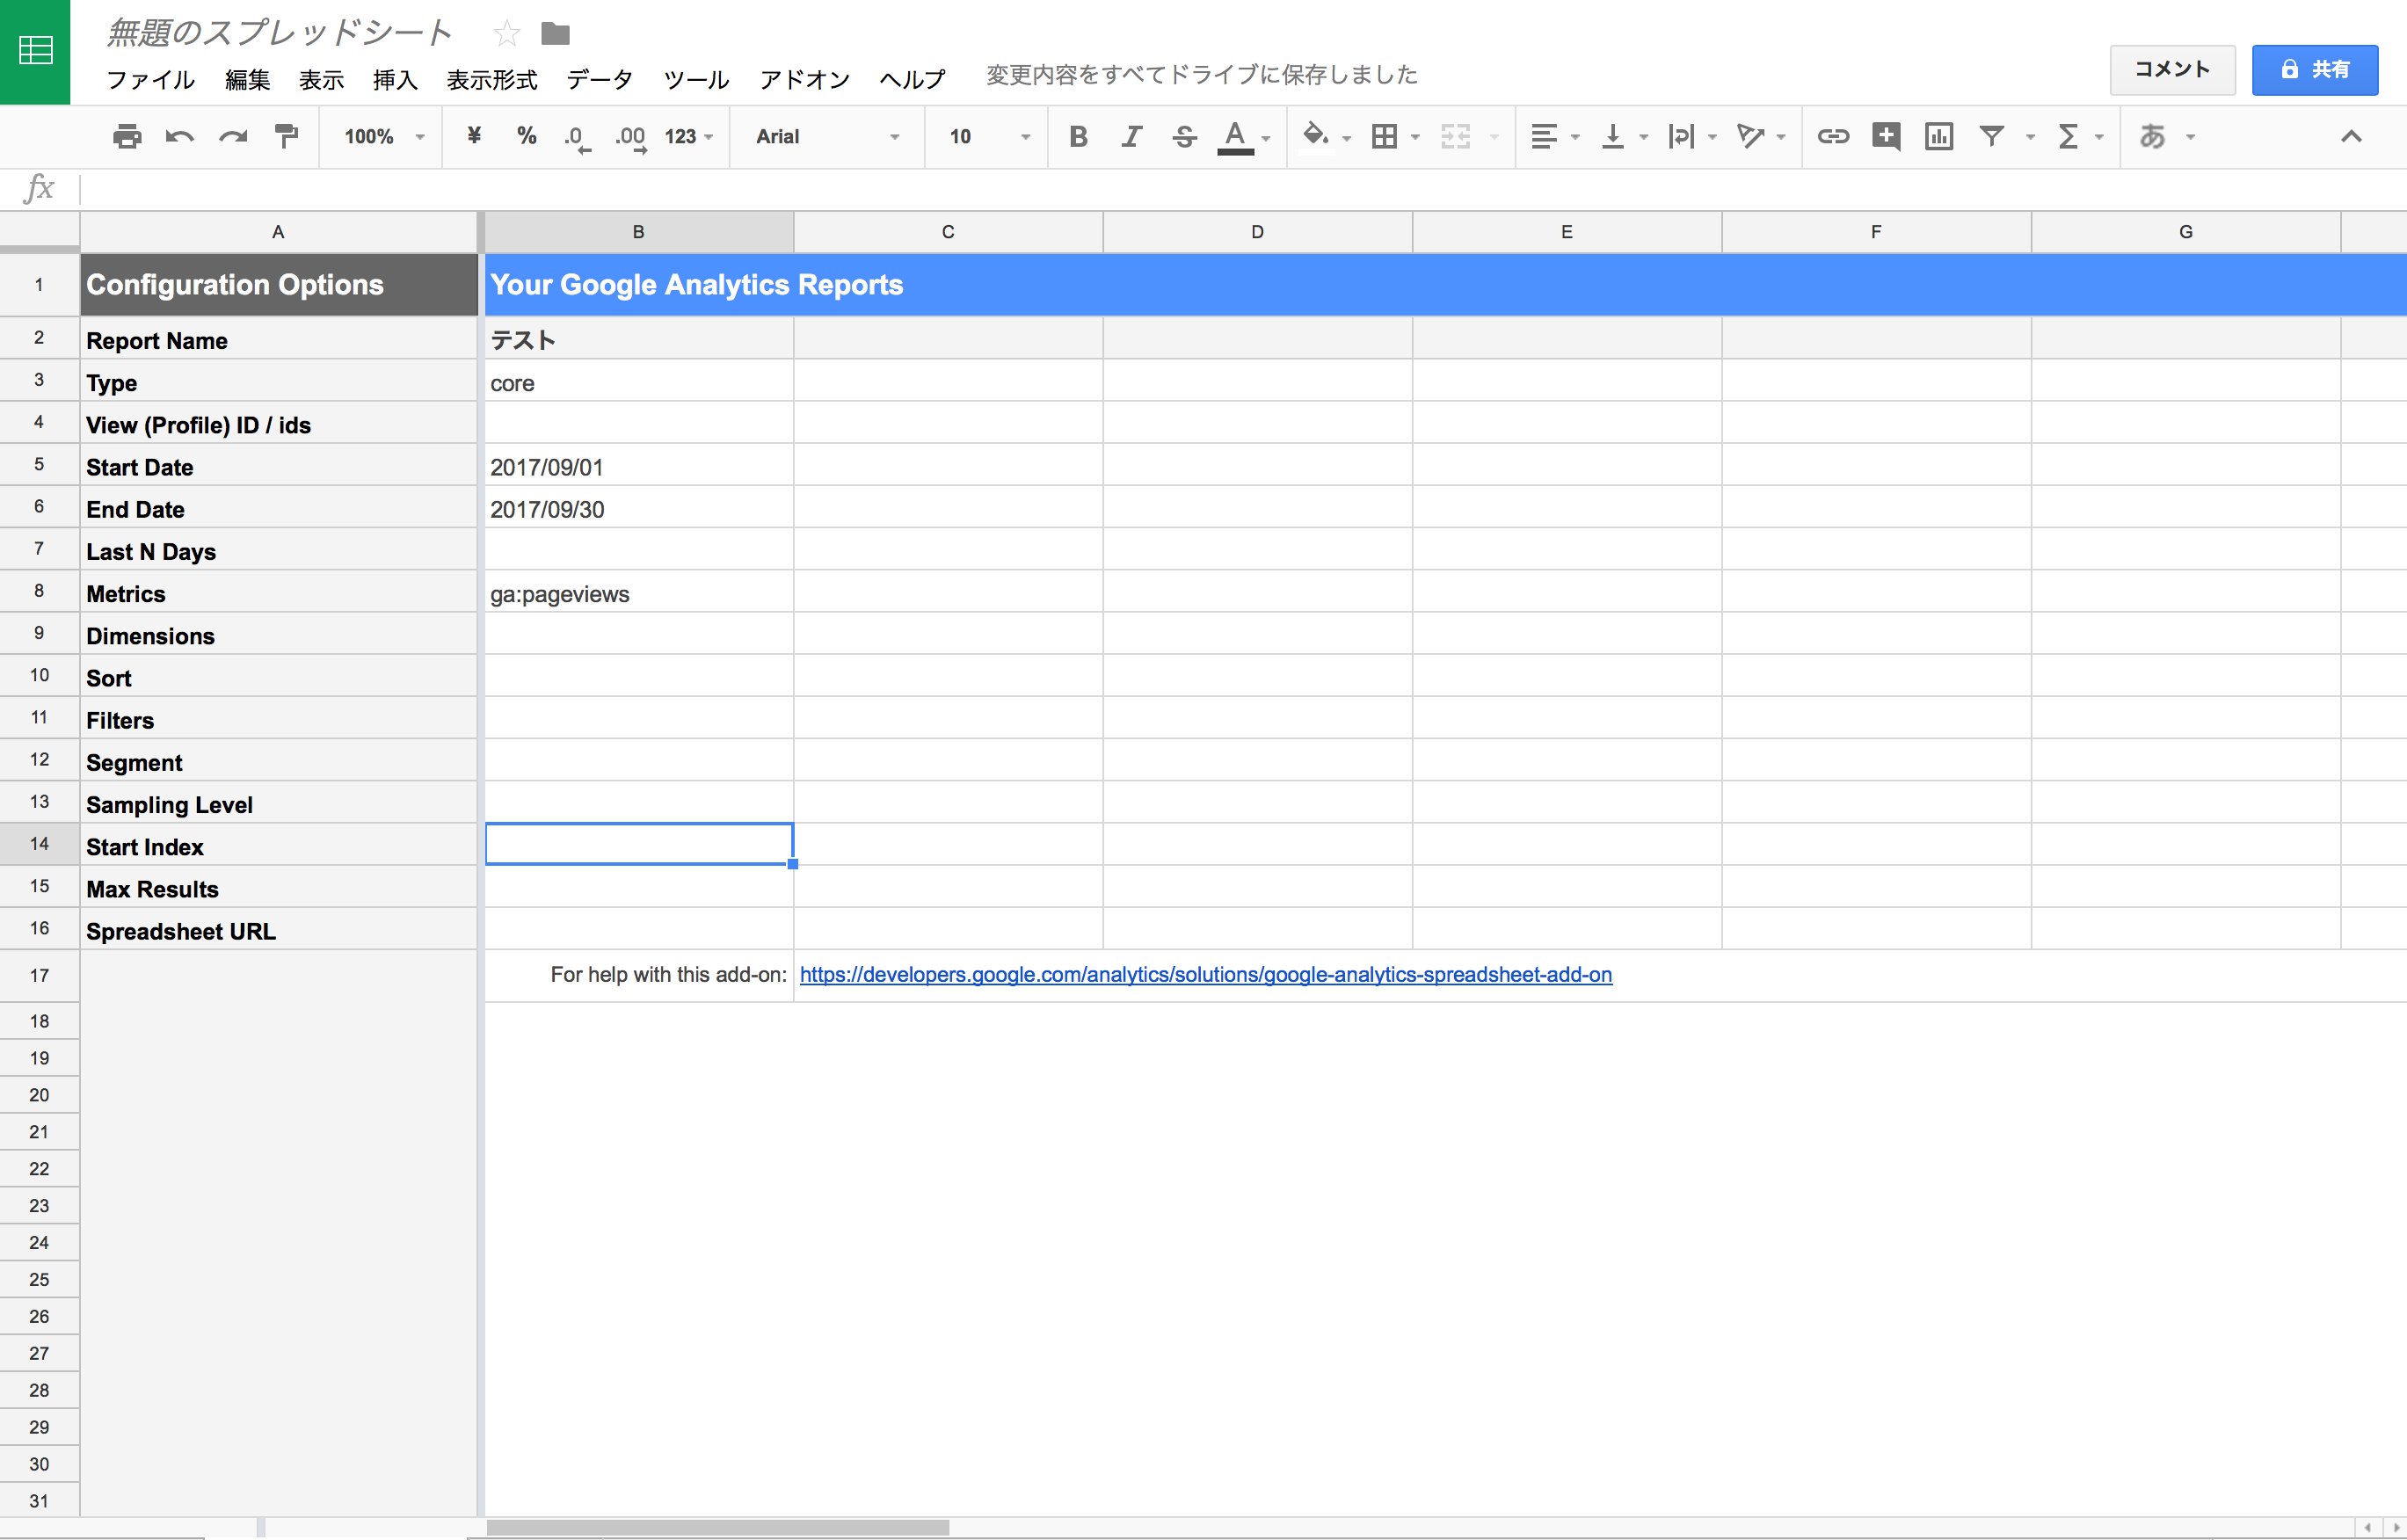This screenshot has width=2407, height=1540.
Task: Open the 100% zoom dropdown
Action: click(384, 136)
